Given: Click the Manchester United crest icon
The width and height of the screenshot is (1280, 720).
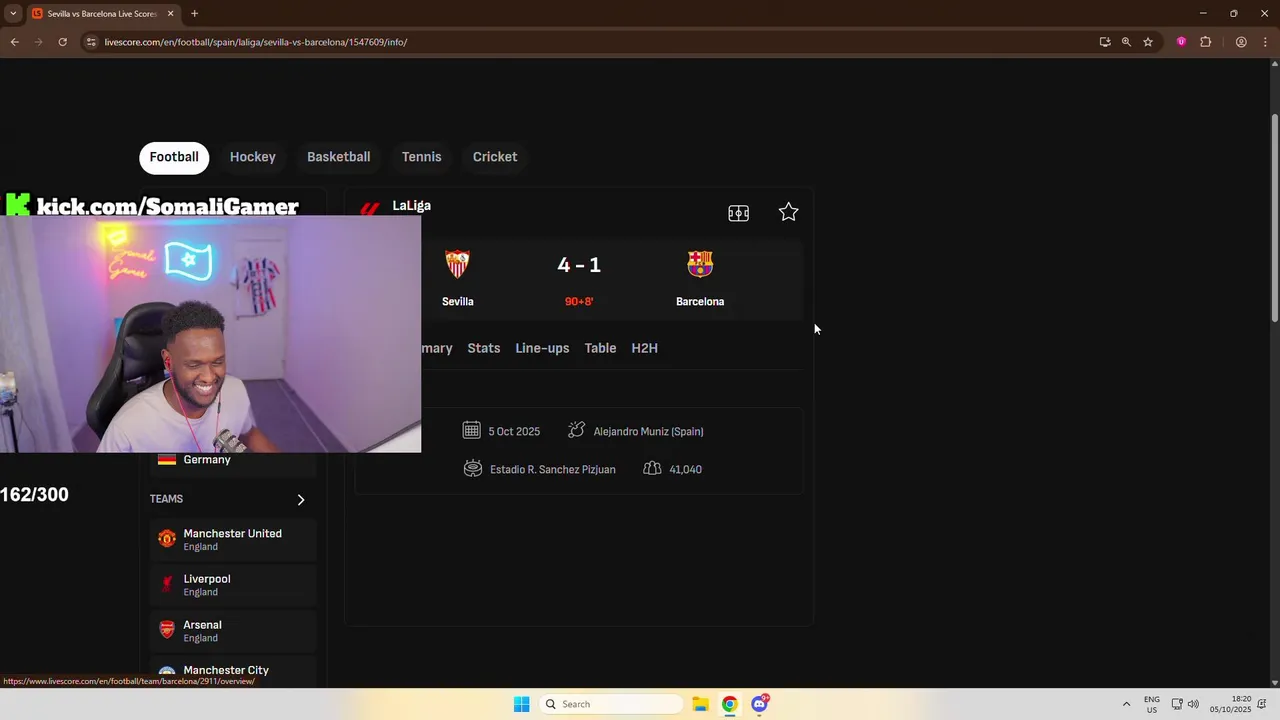Looking at the screenshot, I should tap(167, 539).
